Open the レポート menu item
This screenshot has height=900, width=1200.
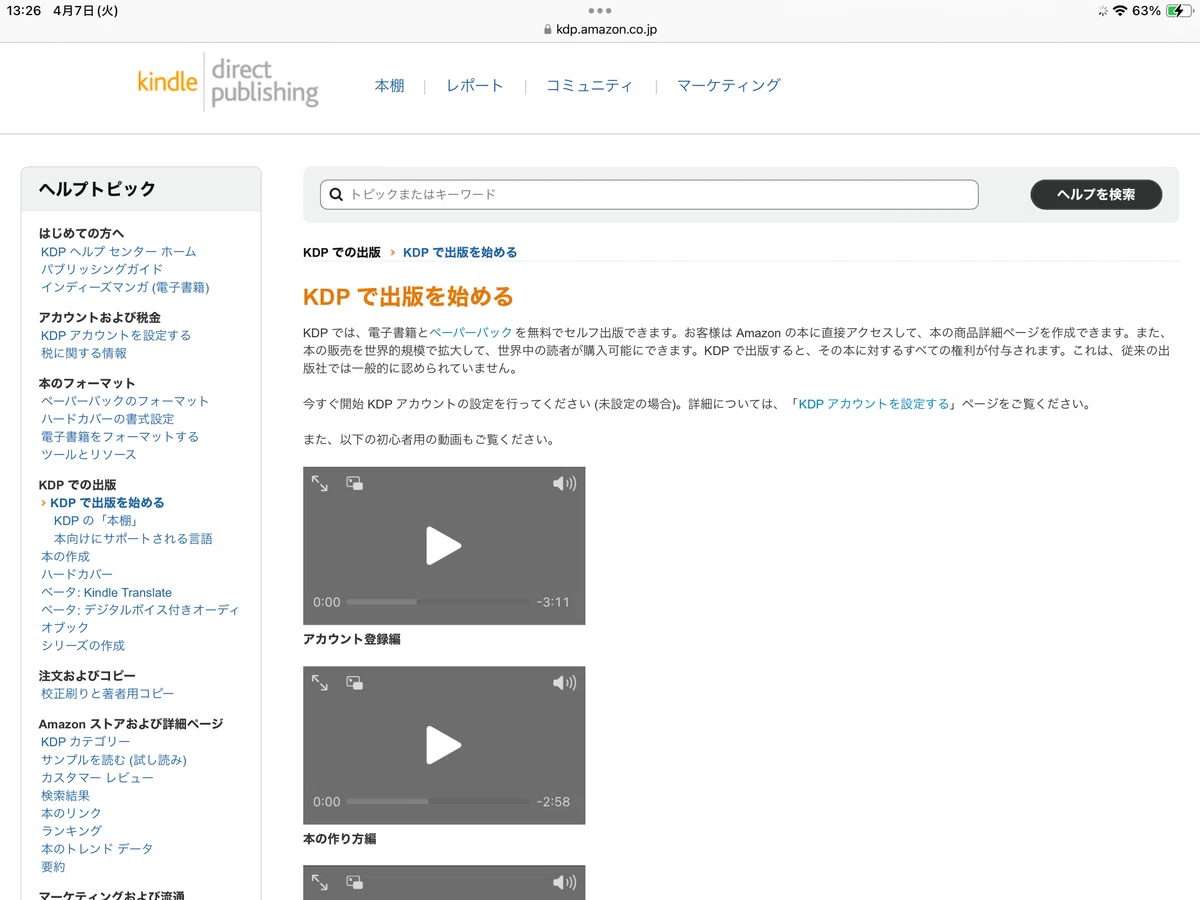pos(475,86)
